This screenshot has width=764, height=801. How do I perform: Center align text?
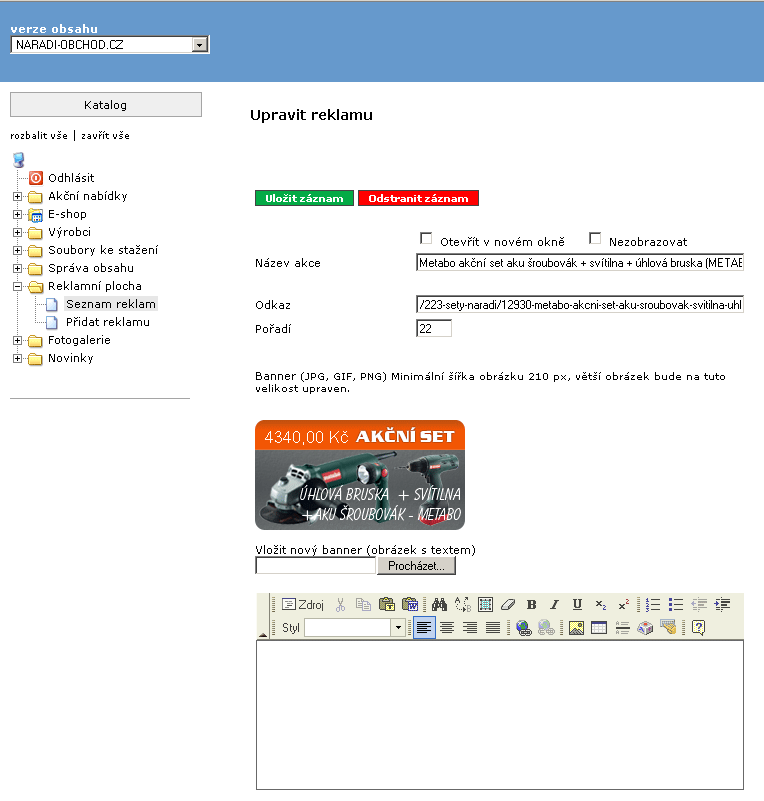pyautogui.click(x=447, y=627)
